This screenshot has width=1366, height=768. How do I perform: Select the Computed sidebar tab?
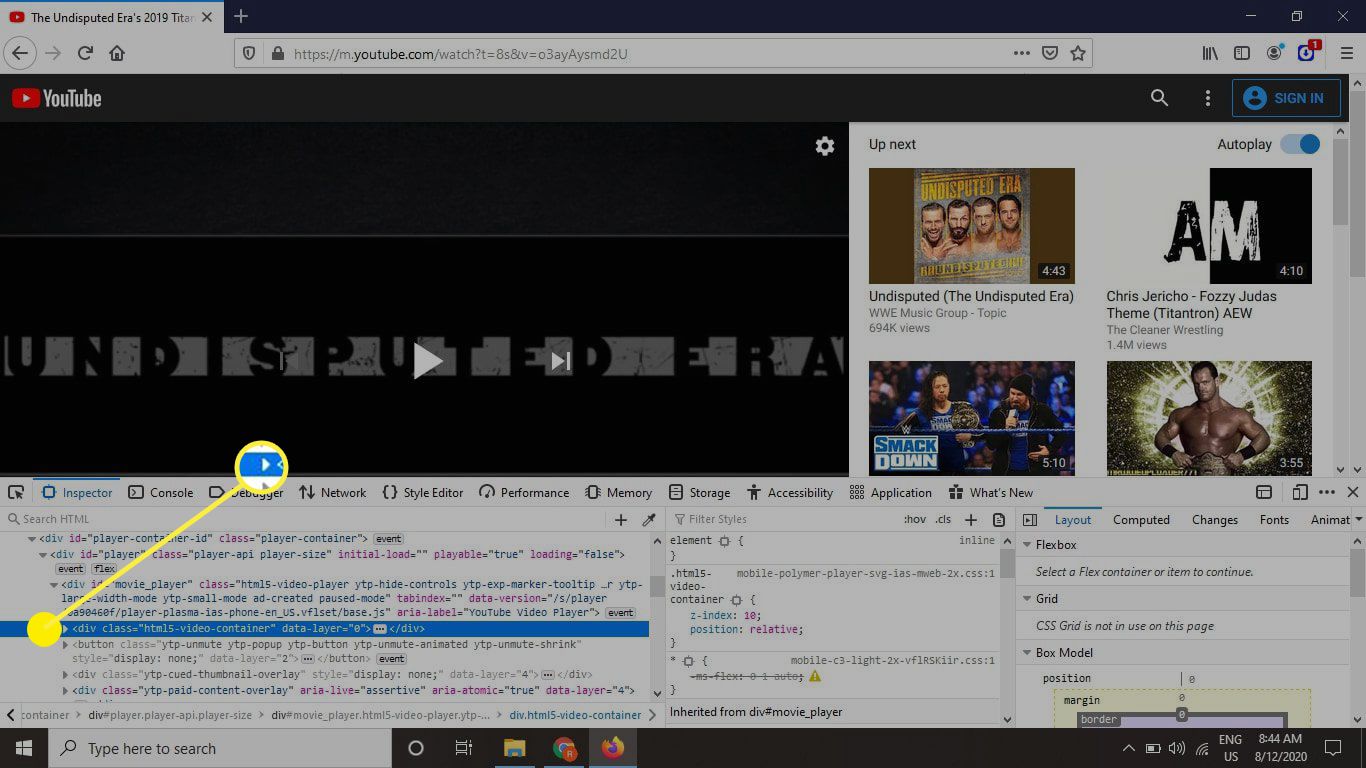[x=1141, y=520]
